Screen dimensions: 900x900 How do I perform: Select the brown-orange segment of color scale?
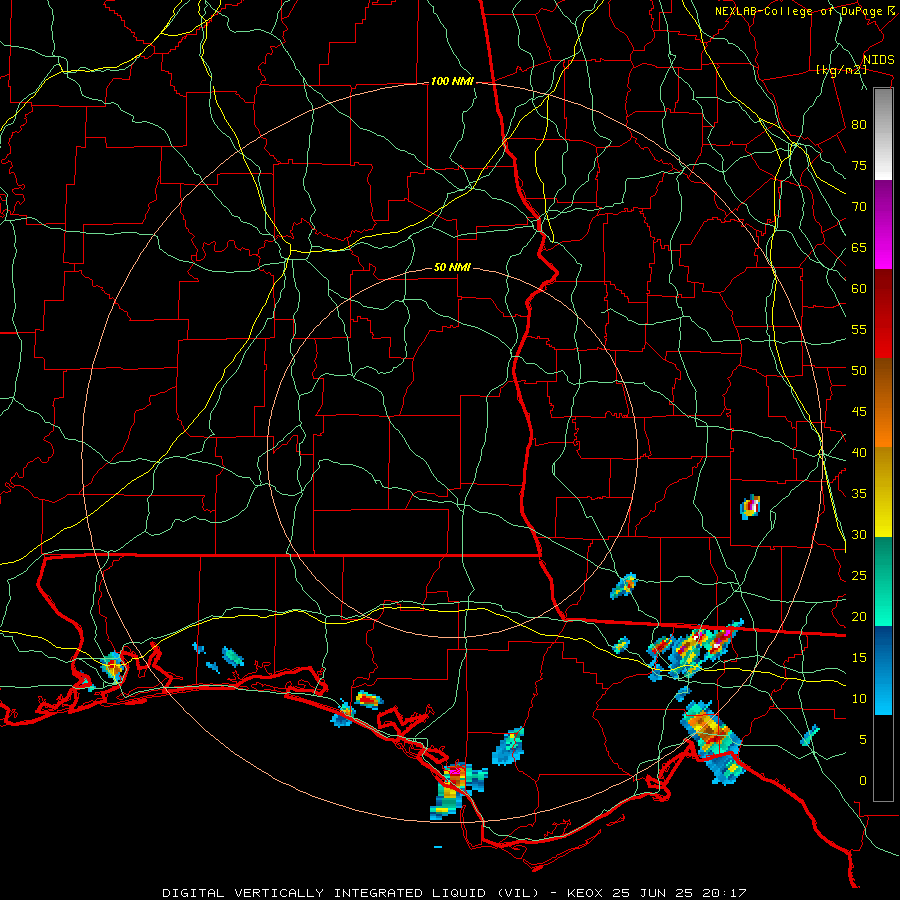tap(883, 402)
